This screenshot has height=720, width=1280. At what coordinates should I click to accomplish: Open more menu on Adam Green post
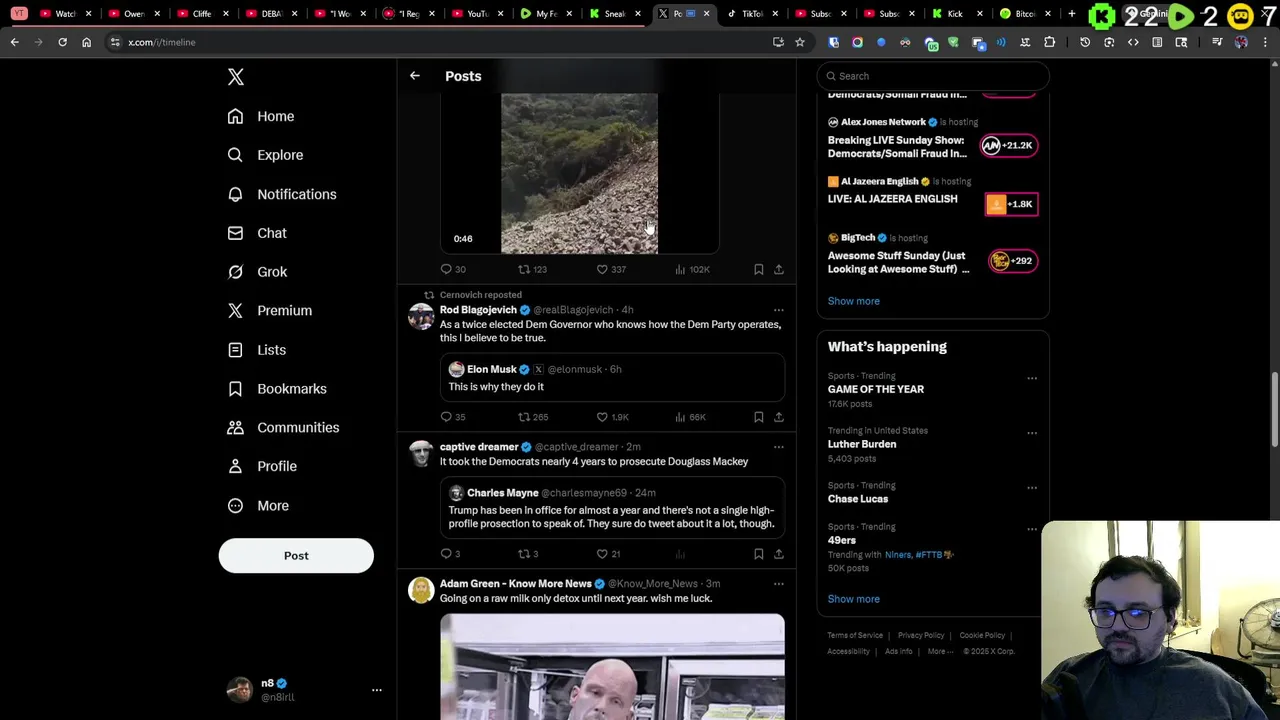(778, 584)
